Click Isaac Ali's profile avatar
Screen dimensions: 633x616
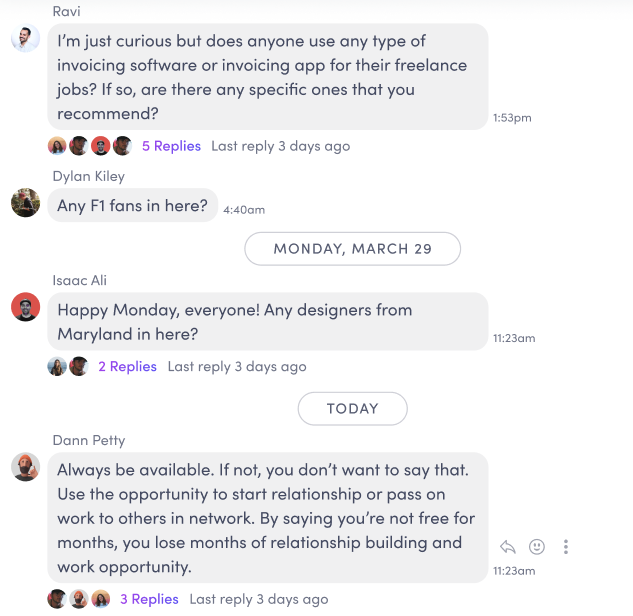25,307
